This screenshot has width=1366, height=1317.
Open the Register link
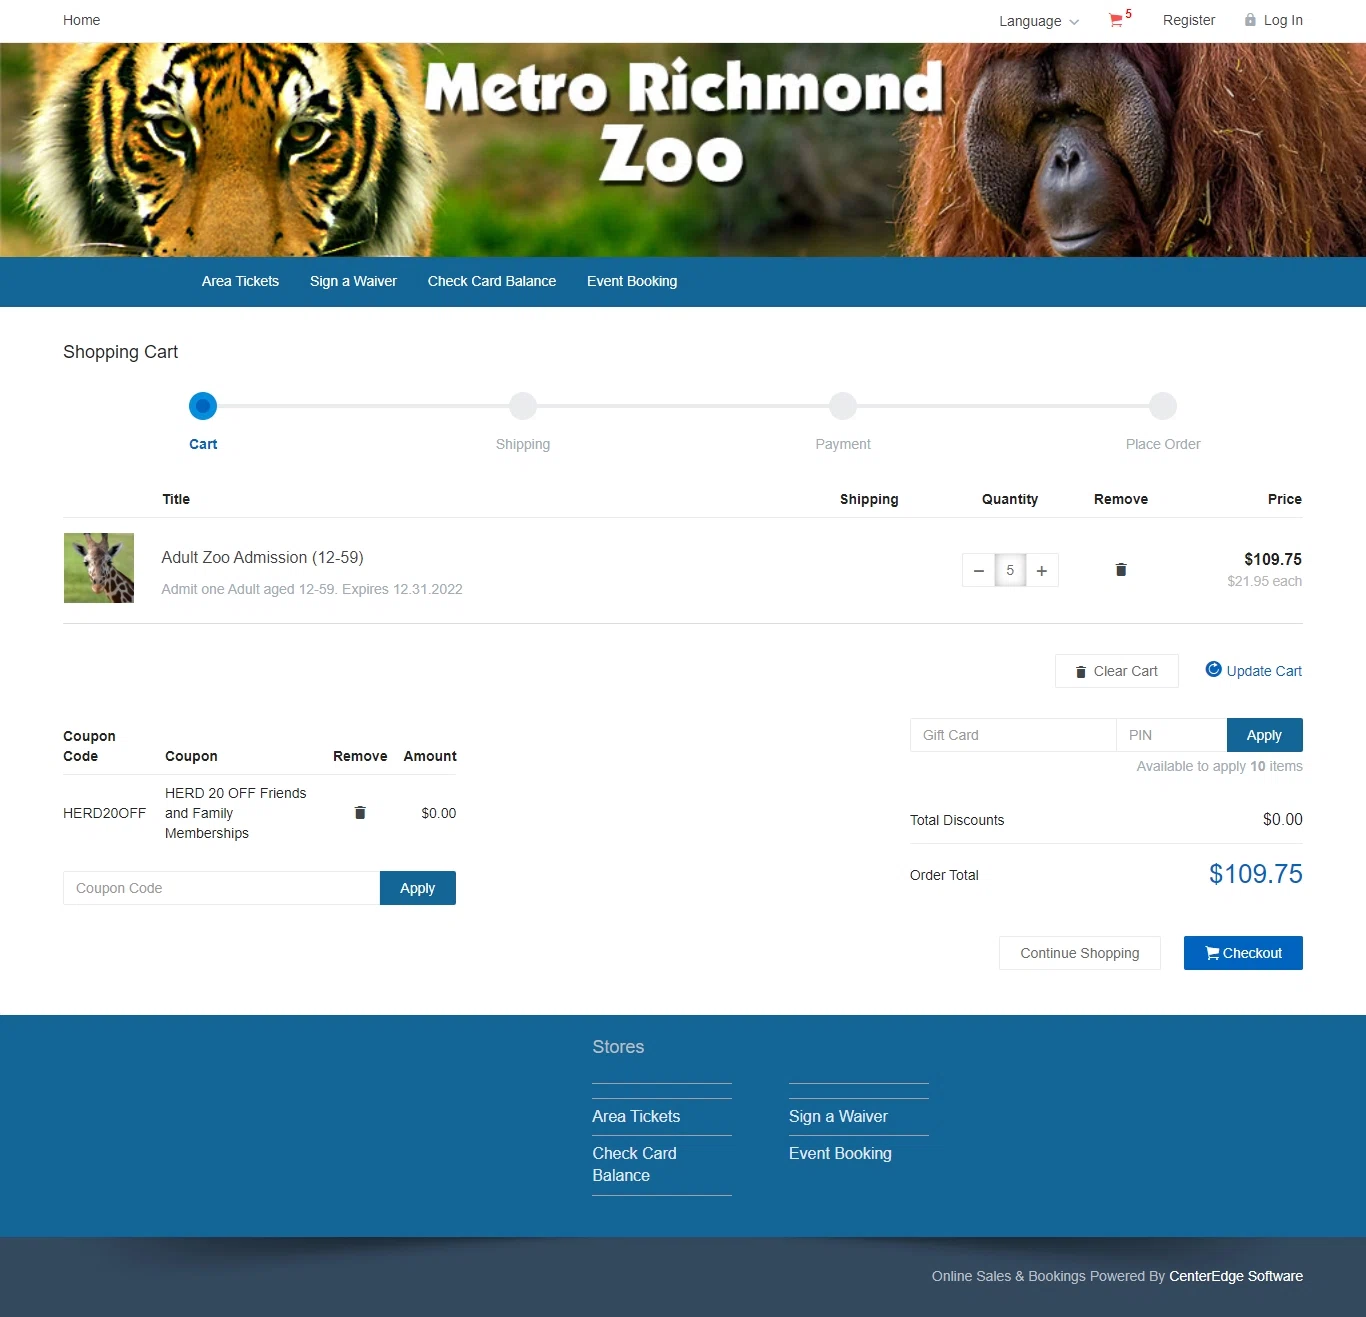1189,20
